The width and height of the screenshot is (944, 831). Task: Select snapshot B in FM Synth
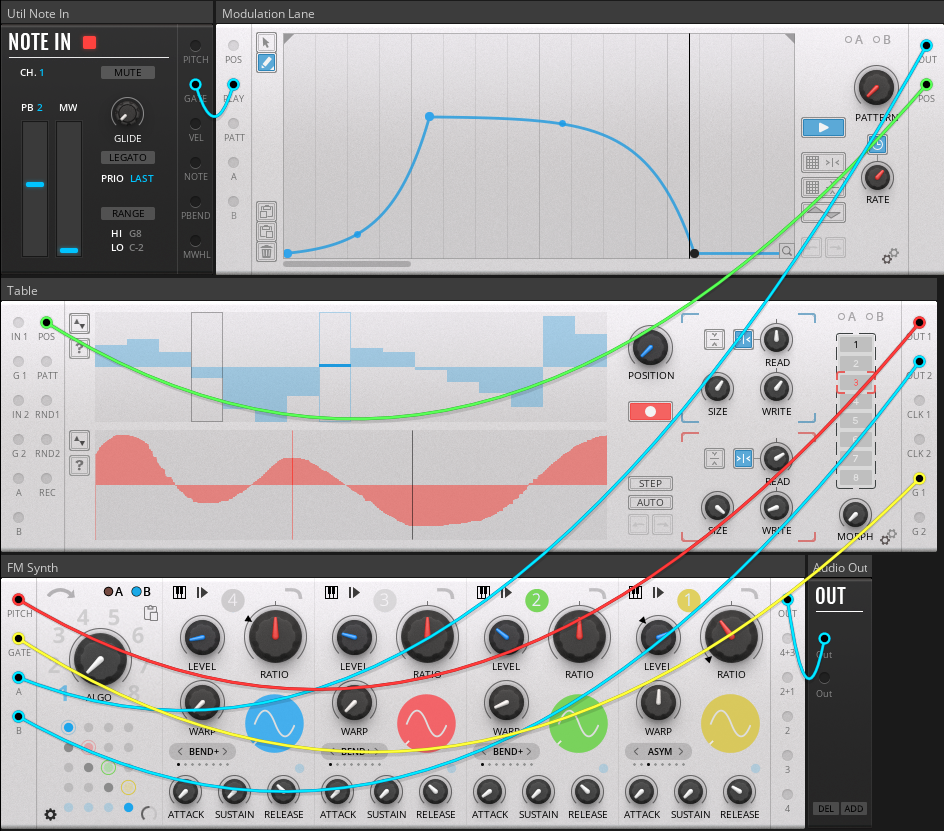pyautogui.click(x=138, y=592)
